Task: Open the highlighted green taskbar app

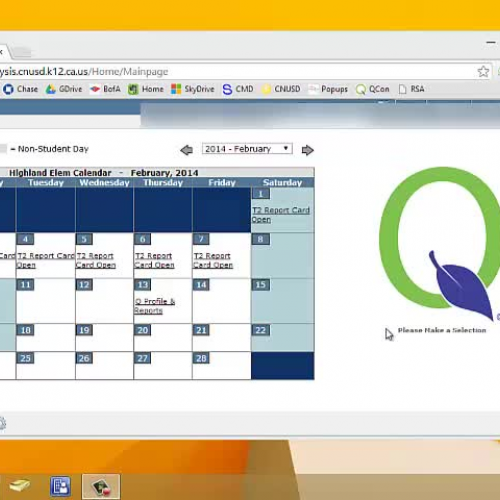Action: [x=101, y=487]
